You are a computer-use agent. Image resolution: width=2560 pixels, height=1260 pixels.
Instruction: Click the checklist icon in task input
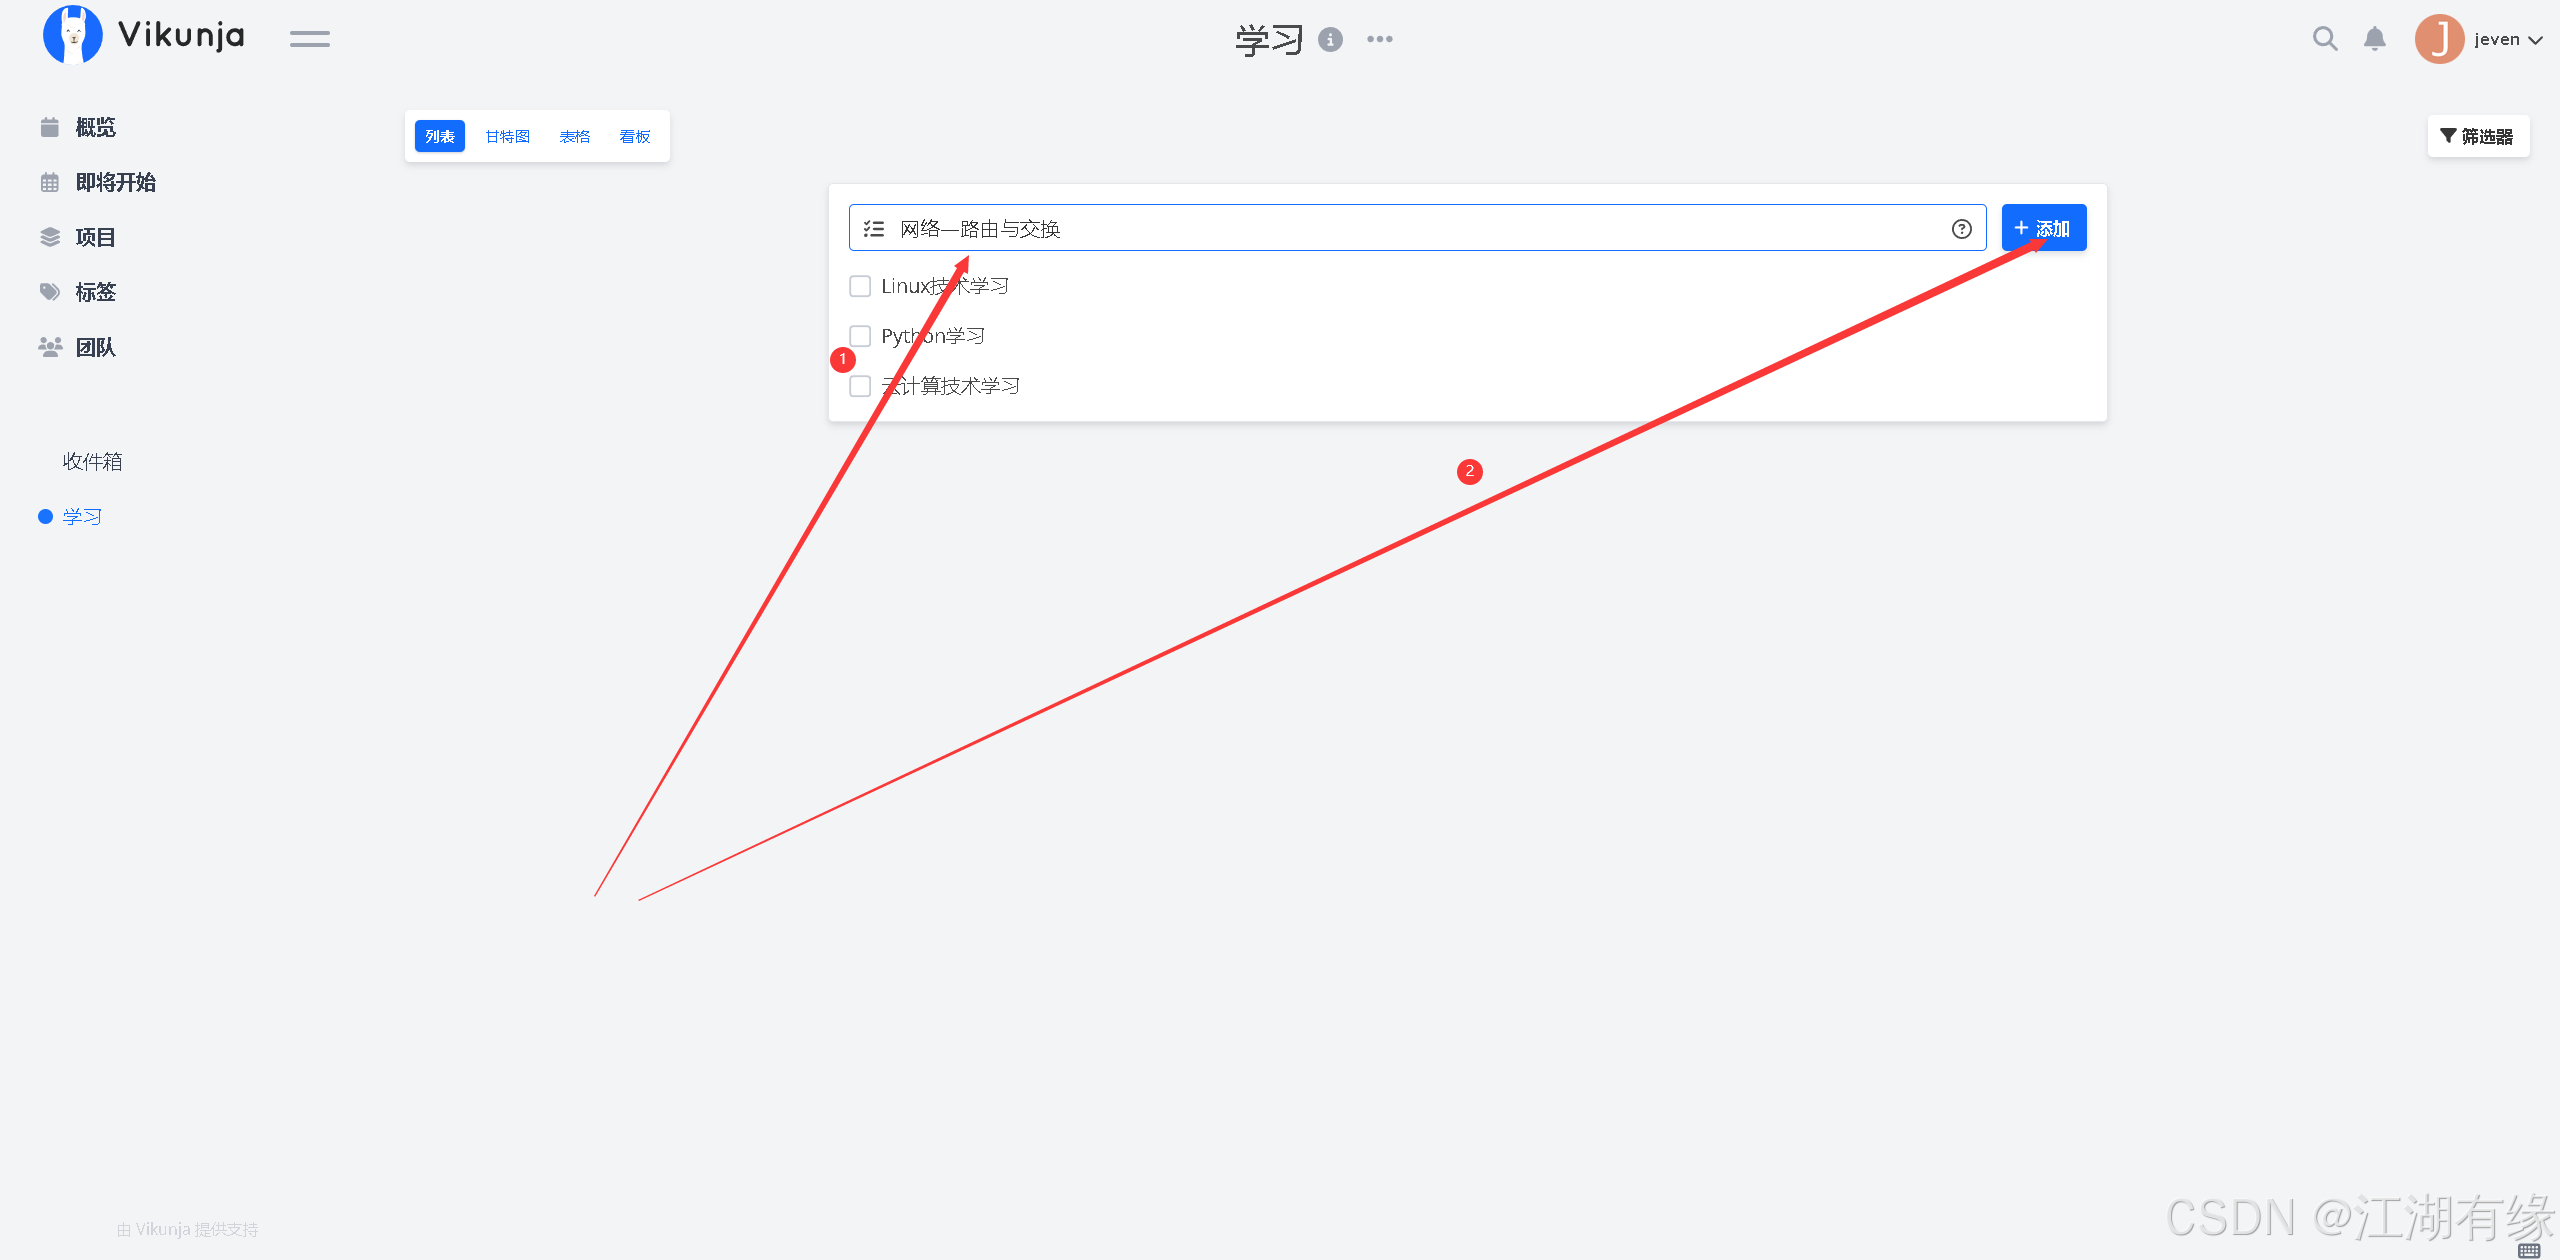click(x=874, y=229)
